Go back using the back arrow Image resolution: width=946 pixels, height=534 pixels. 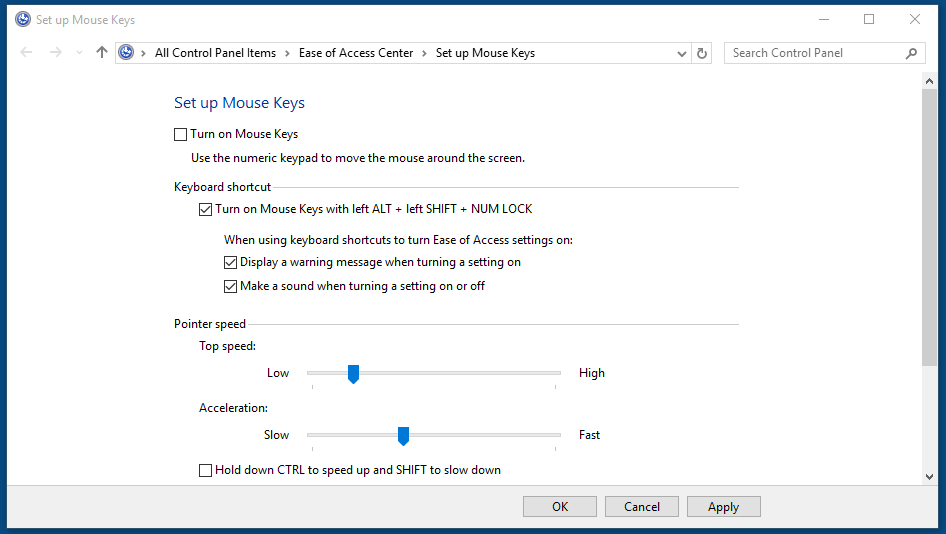[27, 53]
